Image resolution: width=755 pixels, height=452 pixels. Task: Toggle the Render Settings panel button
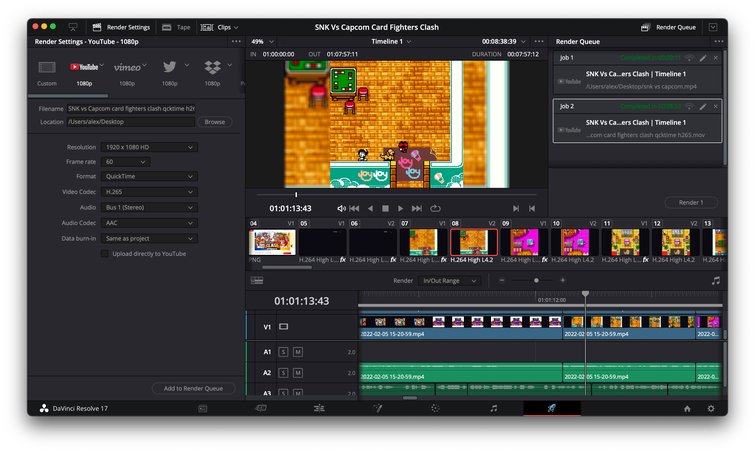pos(121,27)
